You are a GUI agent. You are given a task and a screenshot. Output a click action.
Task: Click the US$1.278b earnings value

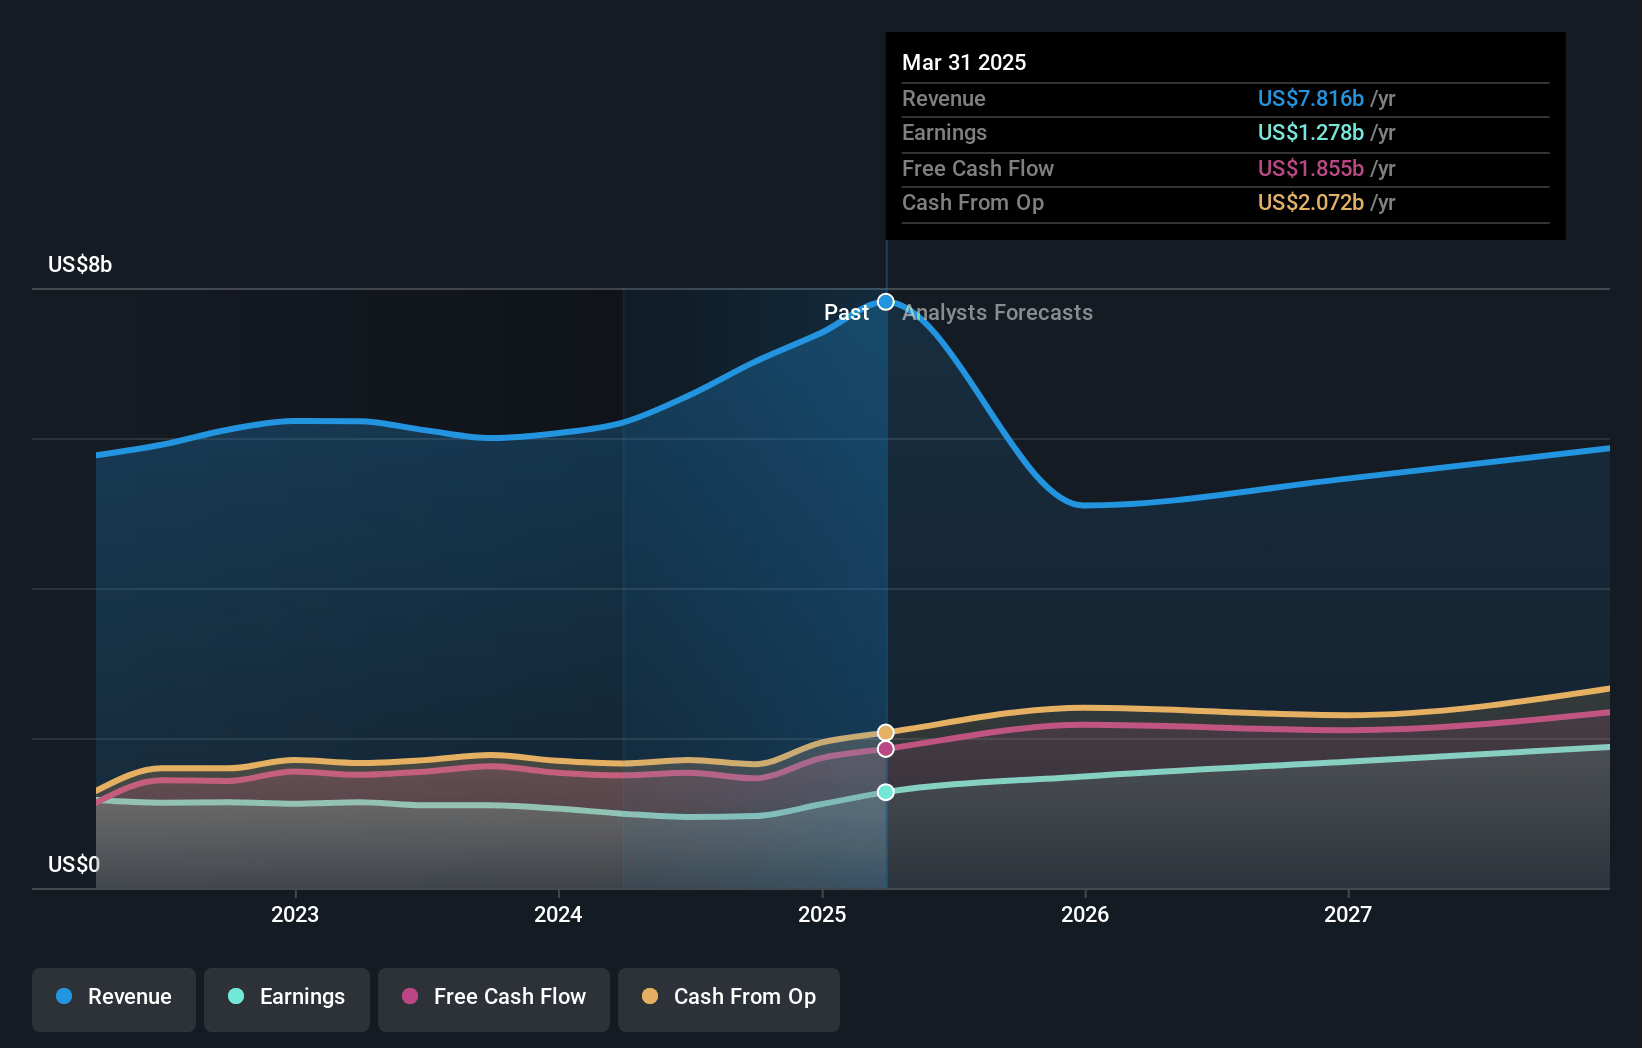click(1311, 132)
